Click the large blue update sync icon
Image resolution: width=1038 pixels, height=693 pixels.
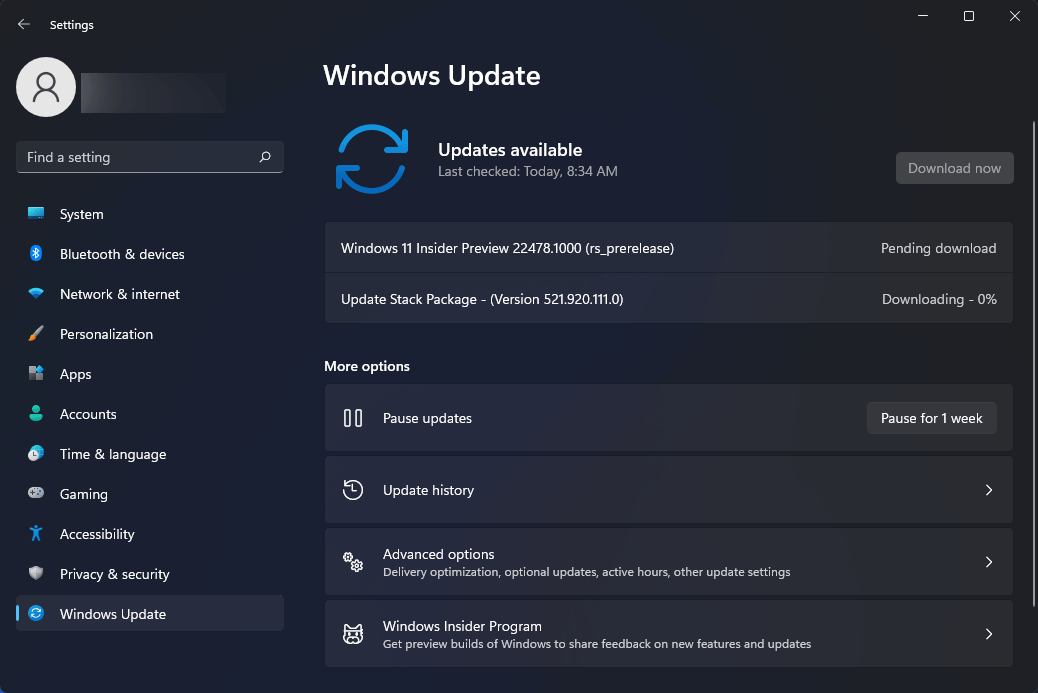371,159
